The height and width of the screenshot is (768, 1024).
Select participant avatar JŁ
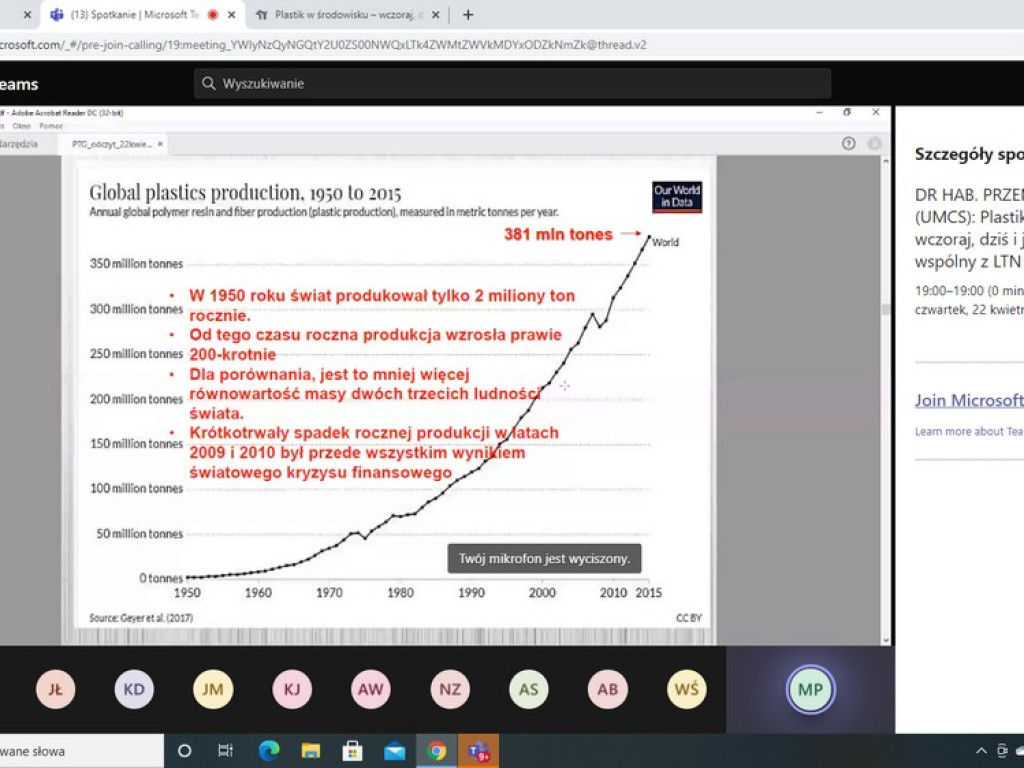point(56,690)
